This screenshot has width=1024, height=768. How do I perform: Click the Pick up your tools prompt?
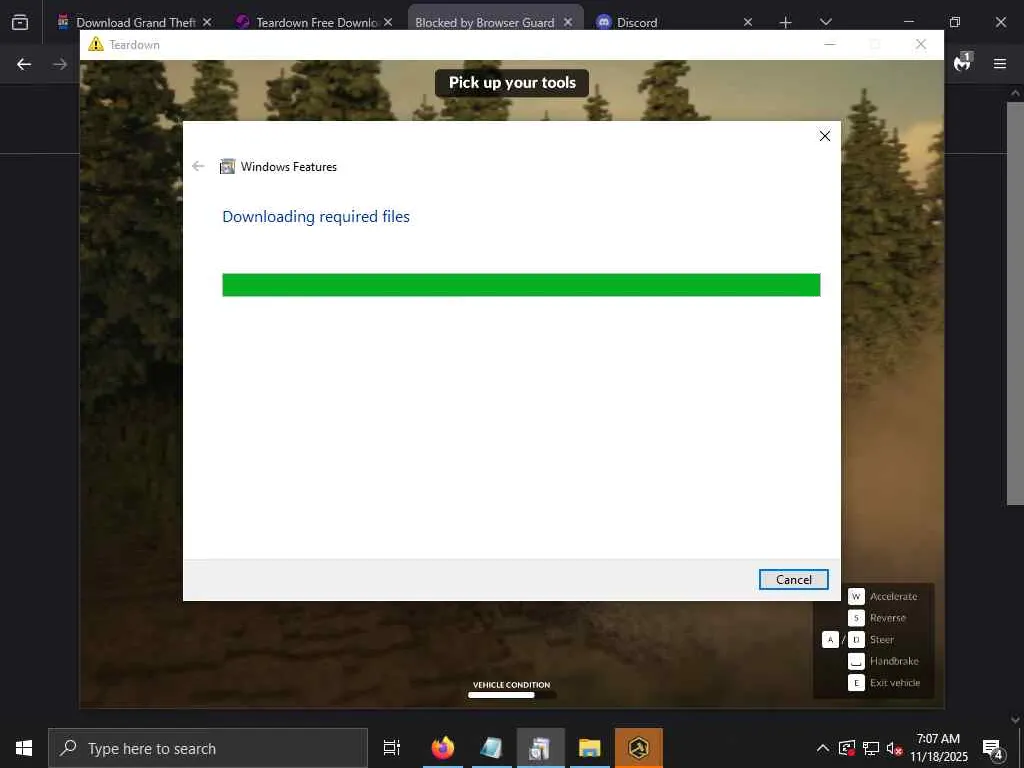pos(512,83)
